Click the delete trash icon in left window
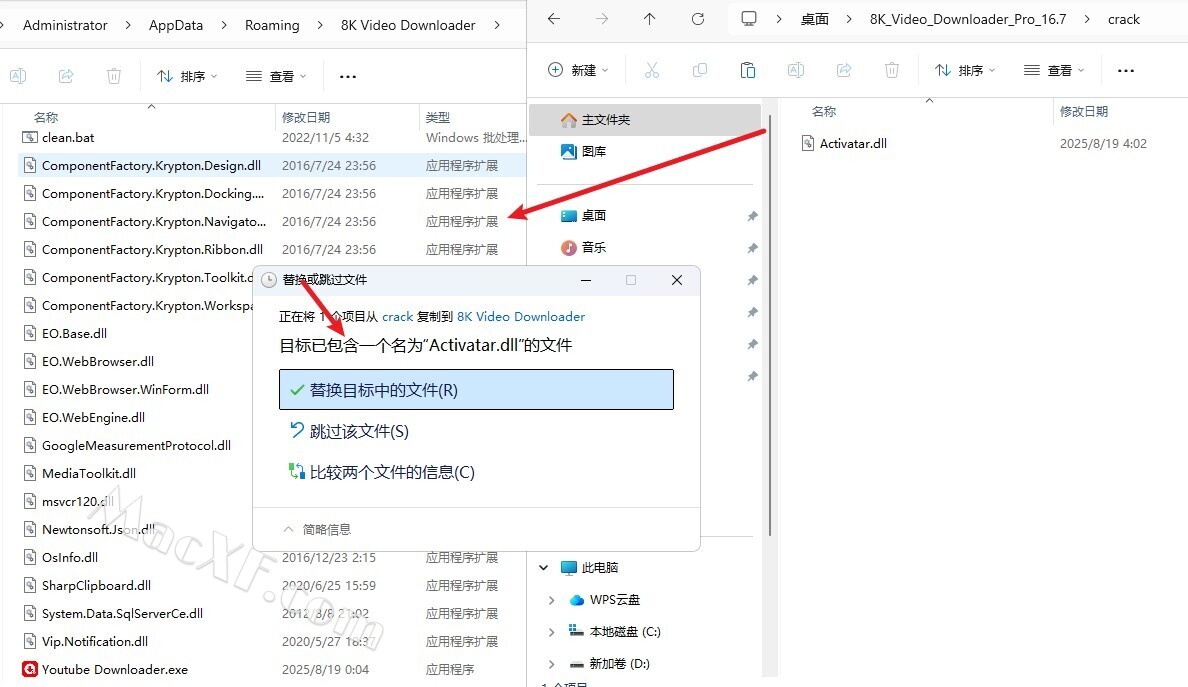Viewport: 1188px width, 687px height. click(x=114, y=76)
